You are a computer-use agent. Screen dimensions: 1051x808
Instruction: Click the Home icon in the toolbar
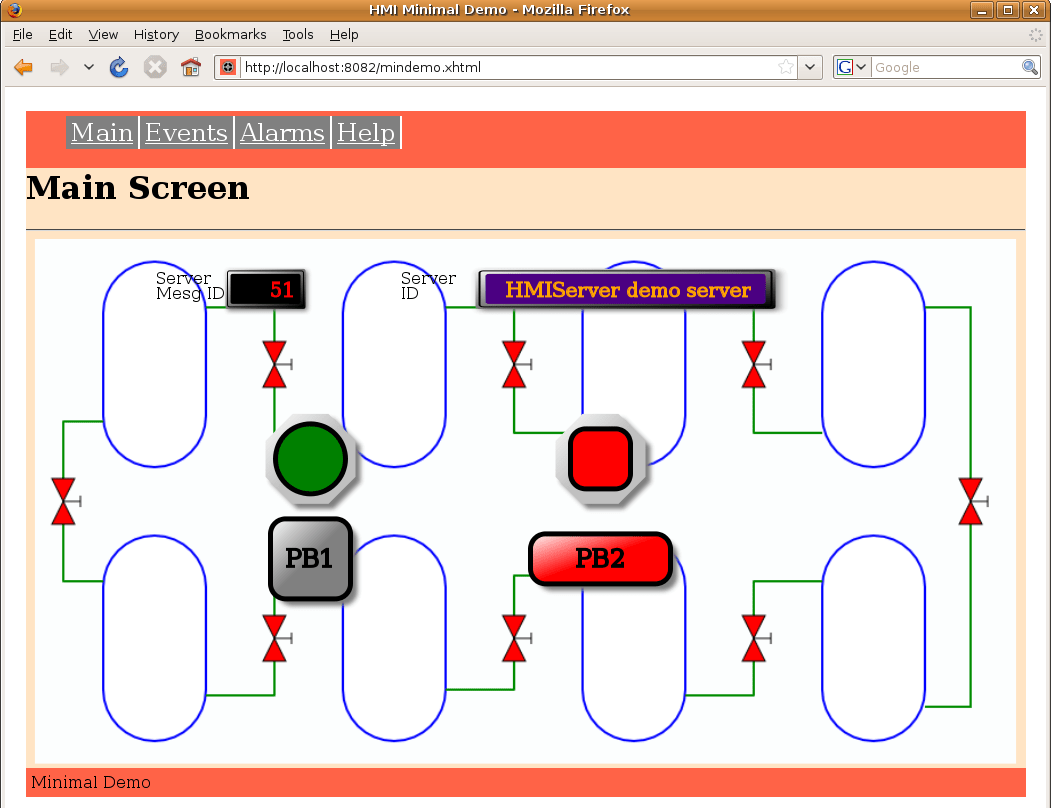pos(190,67)
